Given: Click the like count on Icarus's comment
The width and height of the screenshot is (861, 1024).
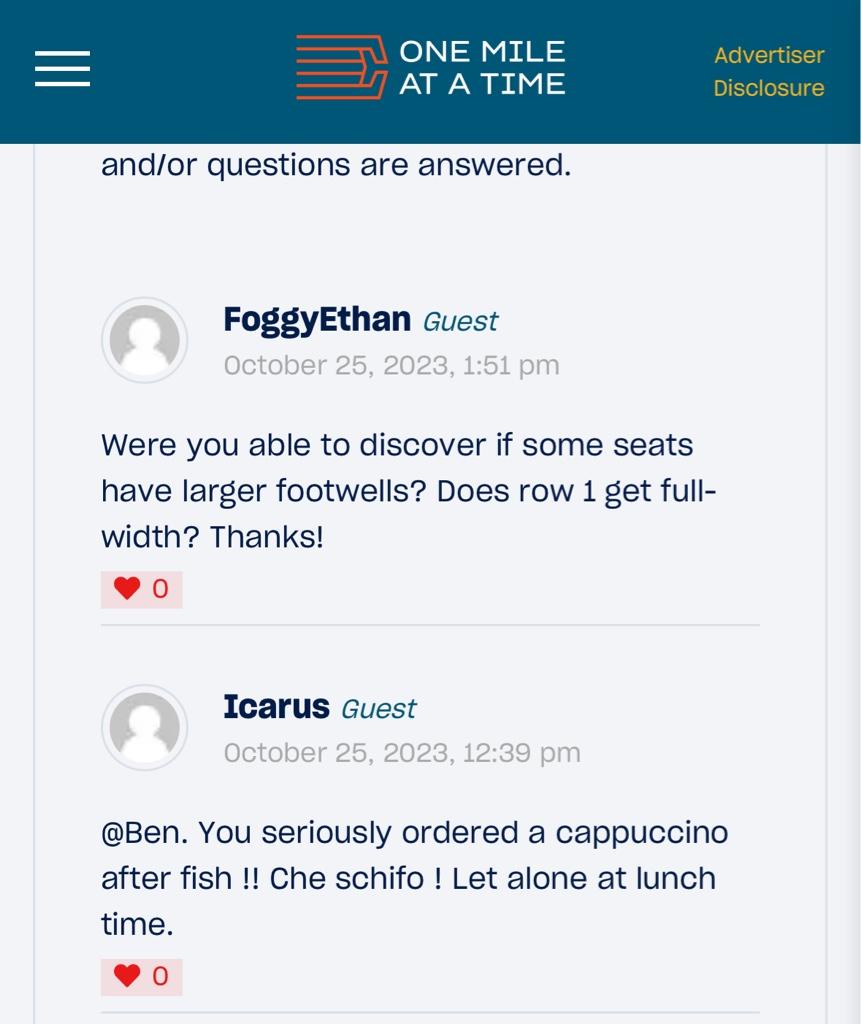Looking at the screenshot, I should coord(160,976).
